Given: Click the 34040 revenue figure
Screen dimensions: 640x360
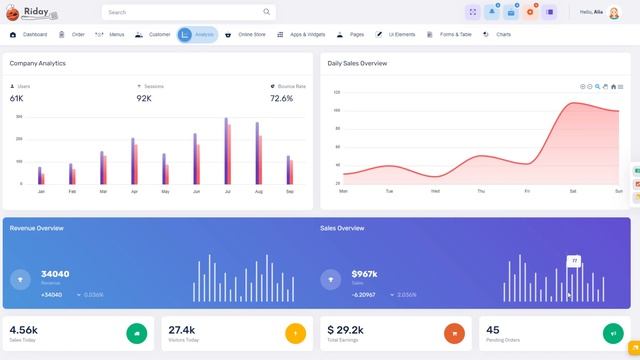Looking at the screenshot, I should [x=55, y=274].
